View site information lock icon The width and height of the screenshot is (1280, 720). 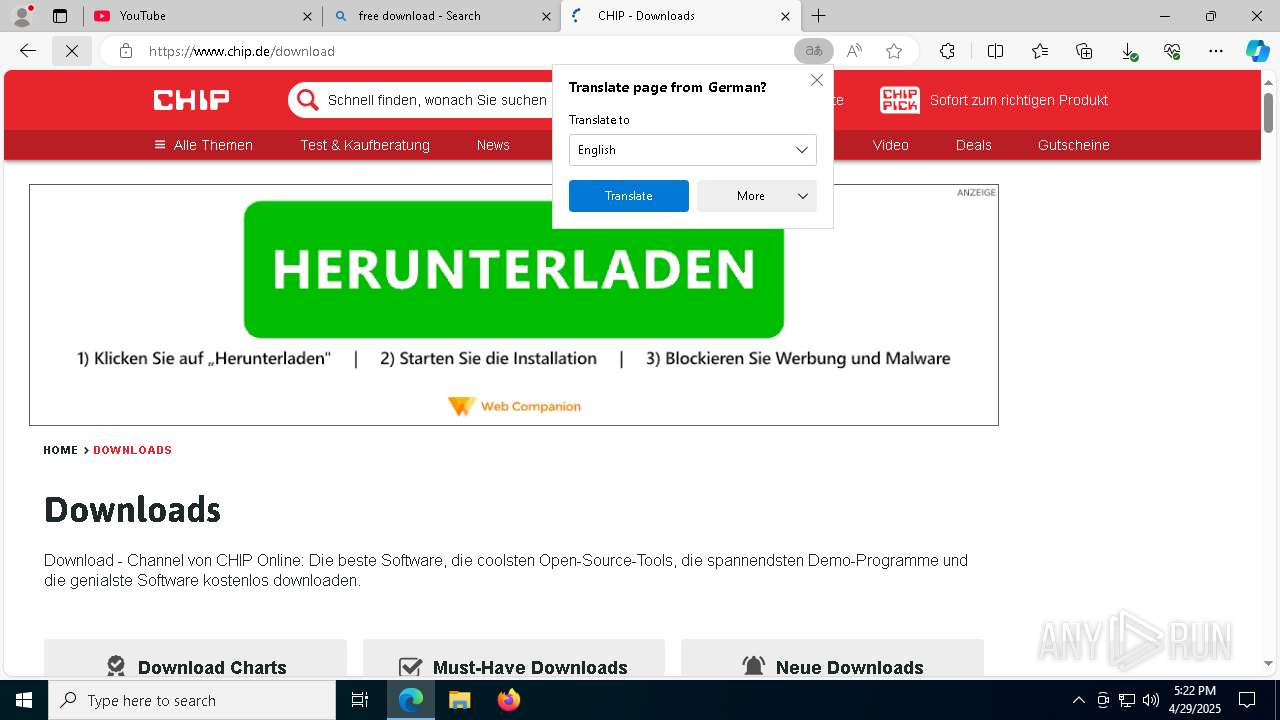(x=125, y=51)
